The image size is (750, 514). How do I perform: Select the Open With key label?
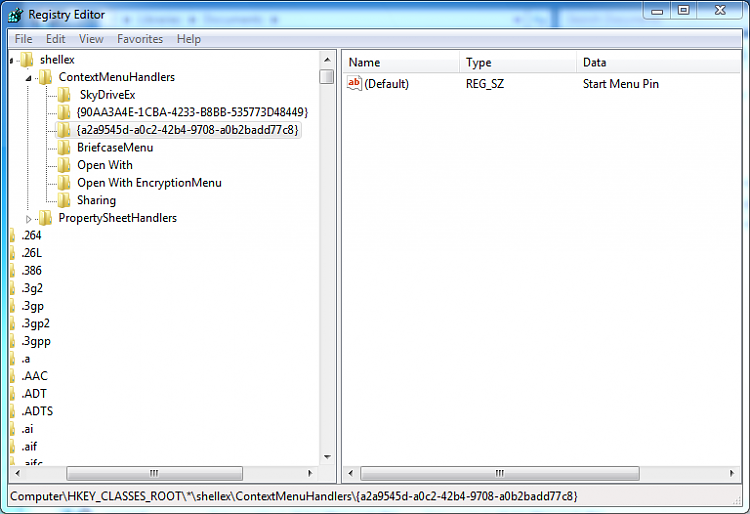105,165
